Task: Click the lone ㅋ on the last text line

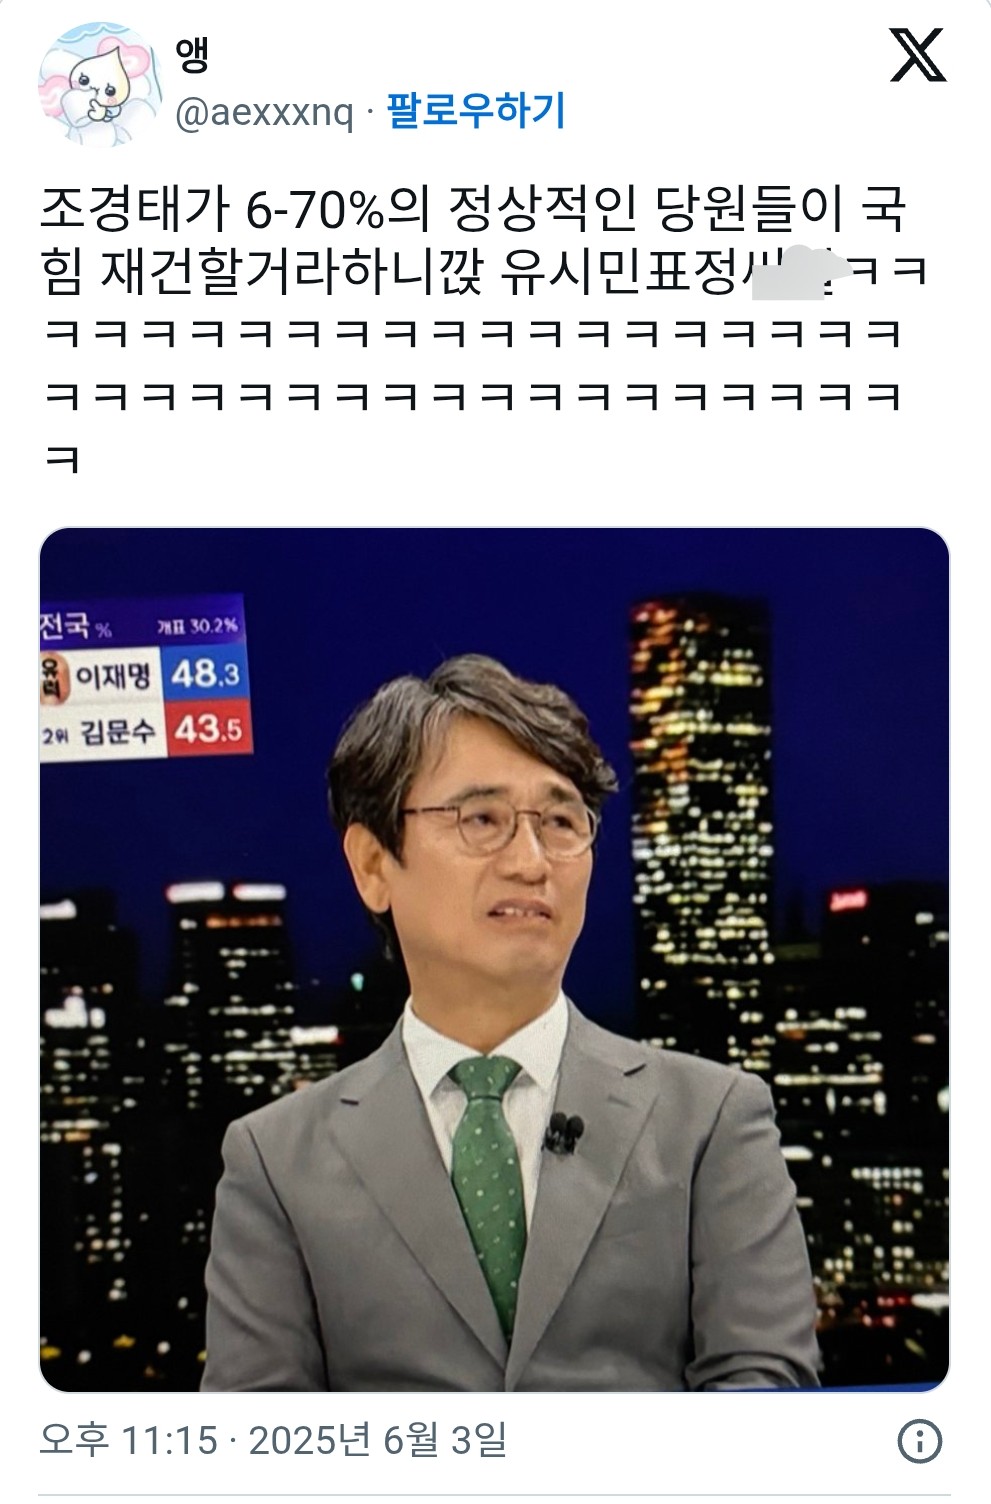Action: [62, 460]
